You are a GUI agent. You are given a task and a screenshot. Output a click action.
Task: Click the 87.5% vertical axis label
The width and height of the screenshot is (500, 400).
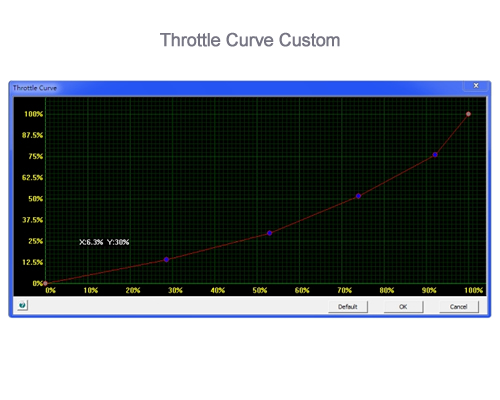(x=33, y=135)
